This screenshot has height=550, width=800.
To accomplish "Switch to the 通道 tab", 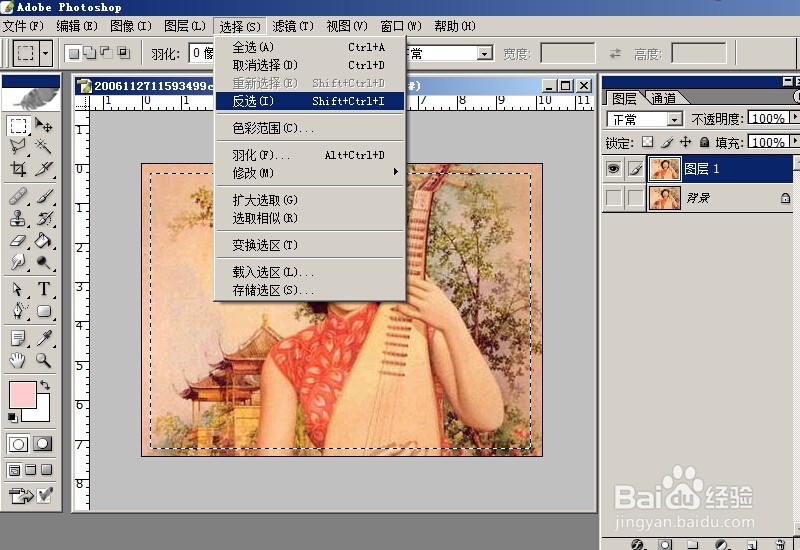I will point(664,98).
